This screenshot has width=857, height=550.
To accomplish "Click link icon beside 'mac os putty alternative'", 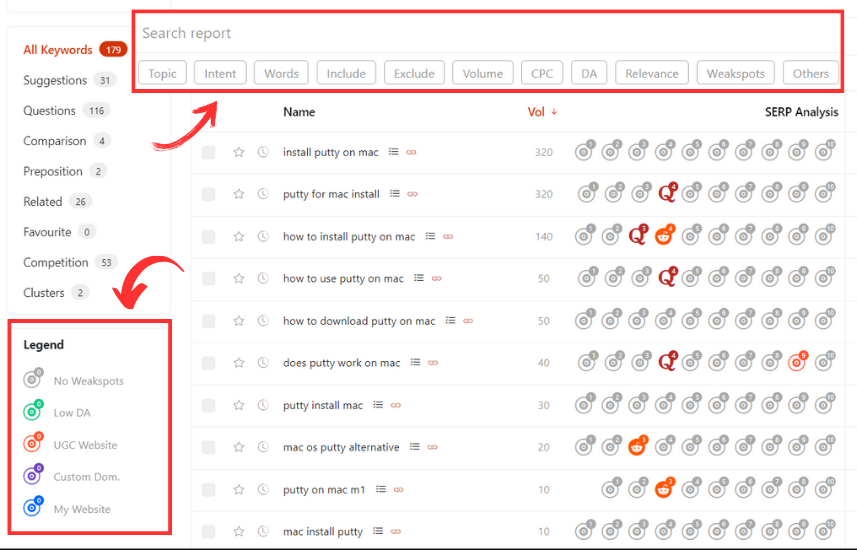I will point(432,447).
